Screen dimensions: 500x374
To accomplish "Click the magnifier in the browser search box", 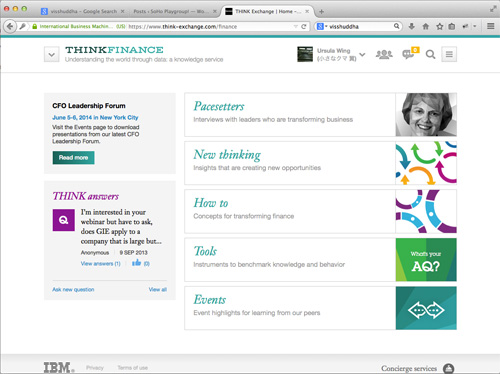I will tap(396, 26).
